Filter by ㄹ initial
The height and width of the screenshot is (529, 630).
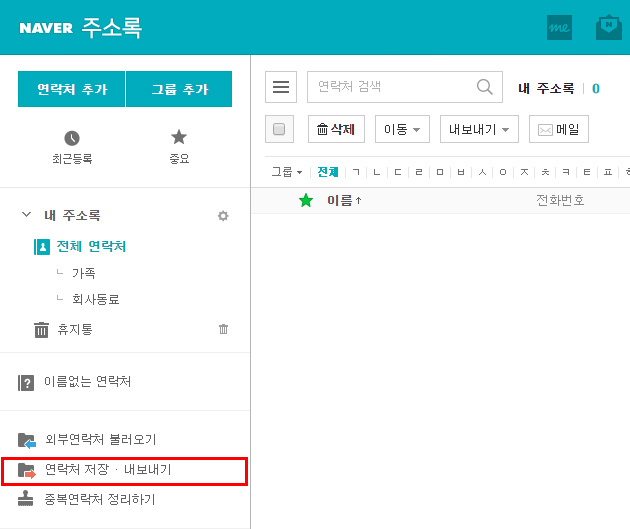click(419, 172)
